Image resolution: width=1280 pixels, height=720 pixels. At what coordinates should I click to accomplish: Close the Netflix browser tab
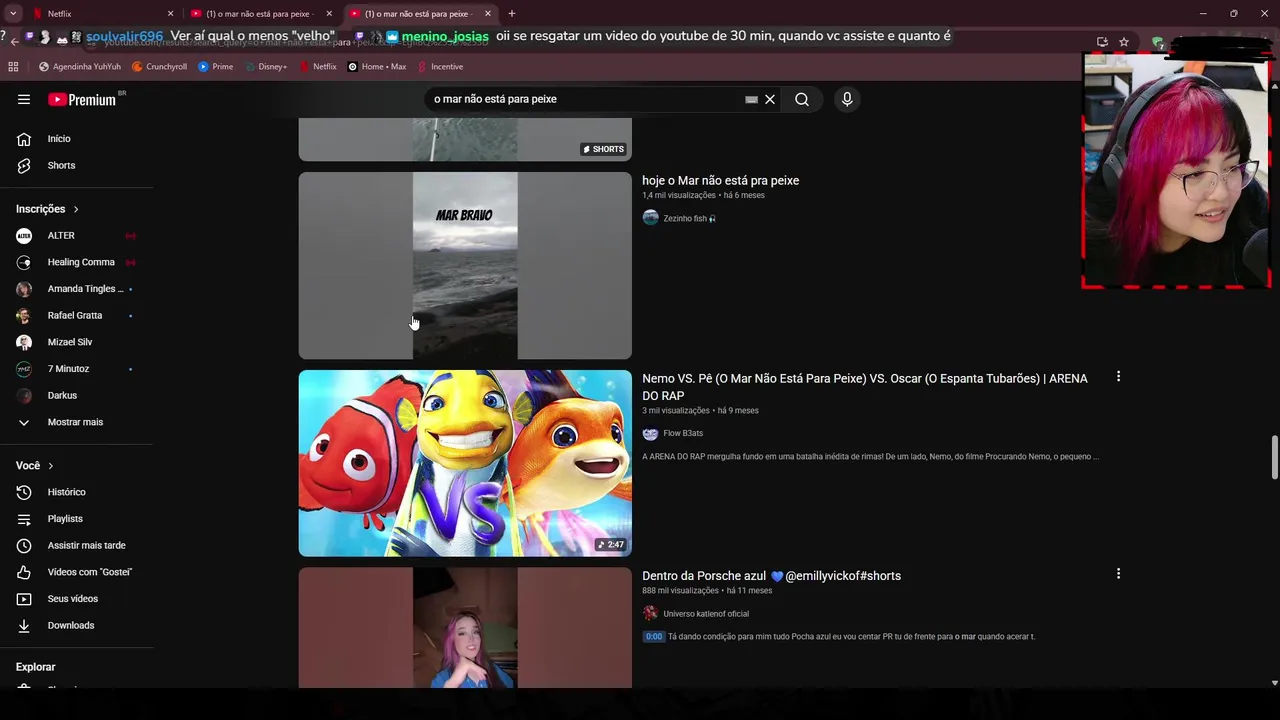pyautogui.click(x=170, y=14)
